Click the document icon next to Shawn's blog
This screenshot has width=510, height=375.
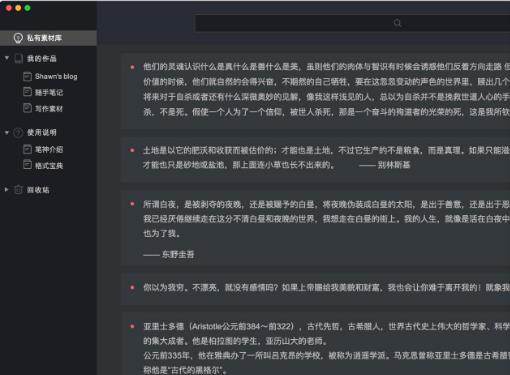(x=27, y=76)
